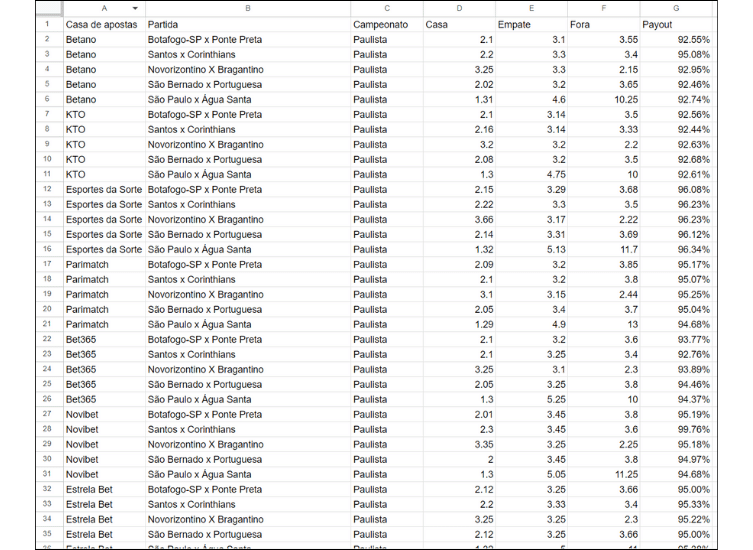This screenshot has width=753, height=550.
Task: Select the column B header
Action: click(x=247, y=8)
